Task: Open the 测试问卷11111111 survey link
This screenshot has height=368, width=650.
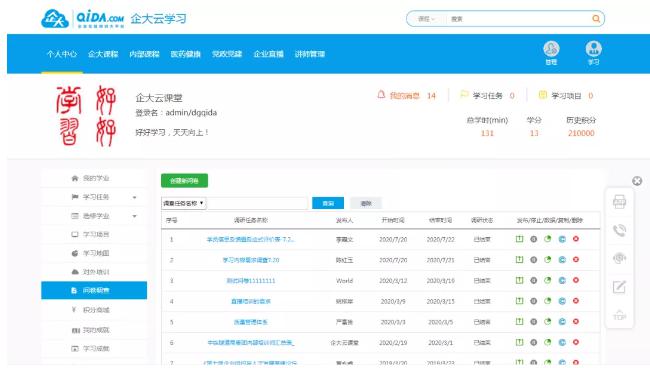Action: 251,281
